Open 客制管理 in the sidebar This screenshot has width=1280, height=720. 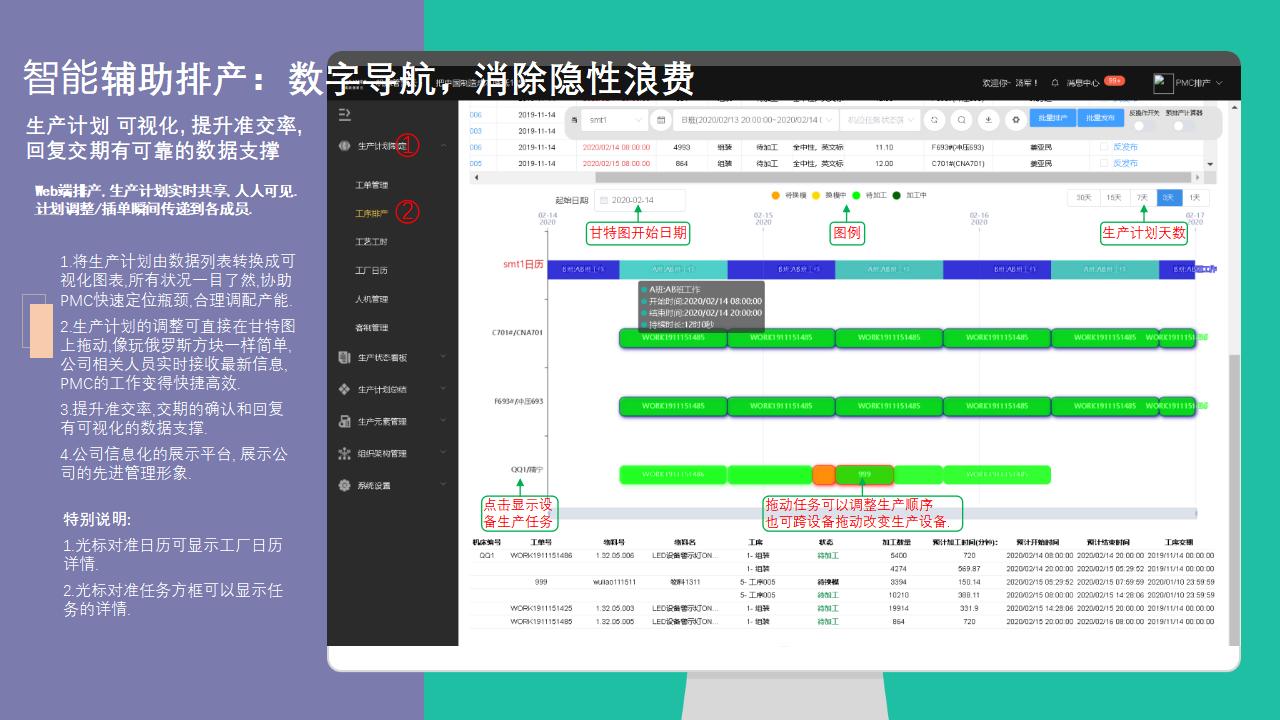pos(371,327)
